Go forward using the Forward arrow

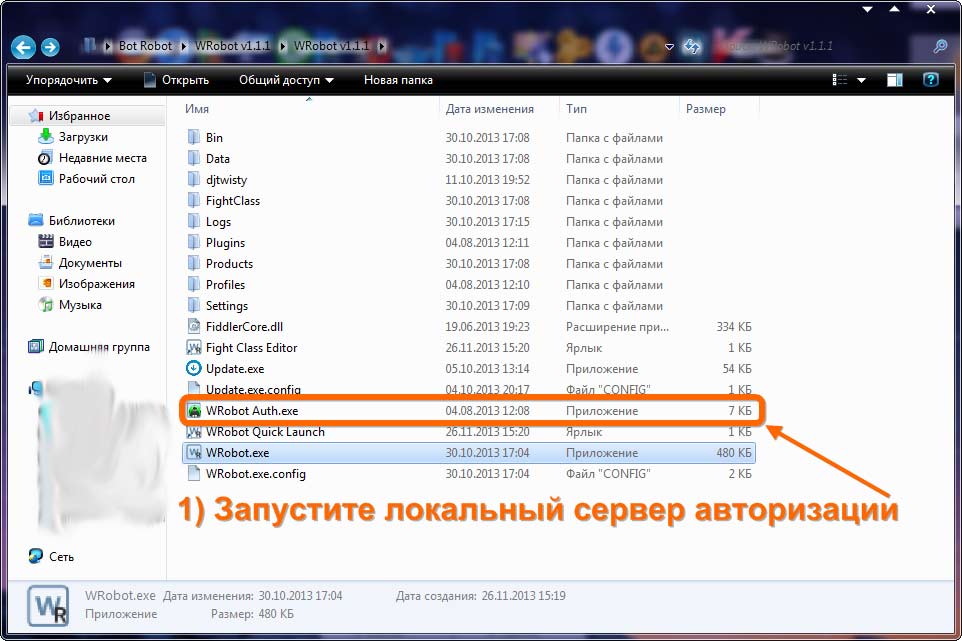tap(50, 47)
